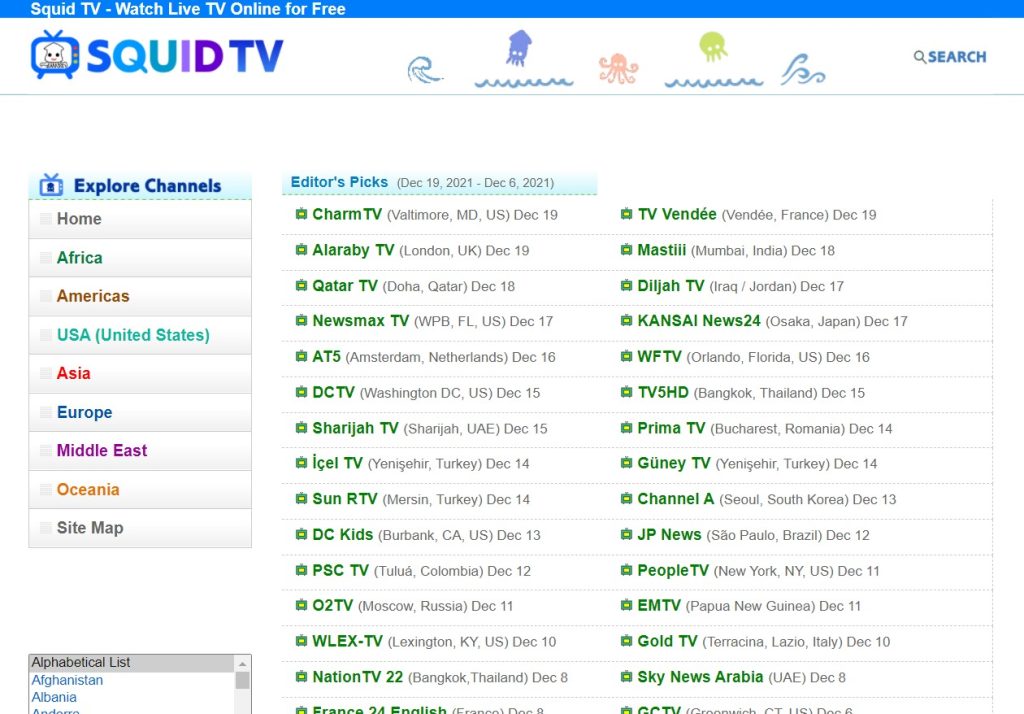Open the DC Kids Burbank link
This screenshot has height=714, width=1024.
pos(342,535)
